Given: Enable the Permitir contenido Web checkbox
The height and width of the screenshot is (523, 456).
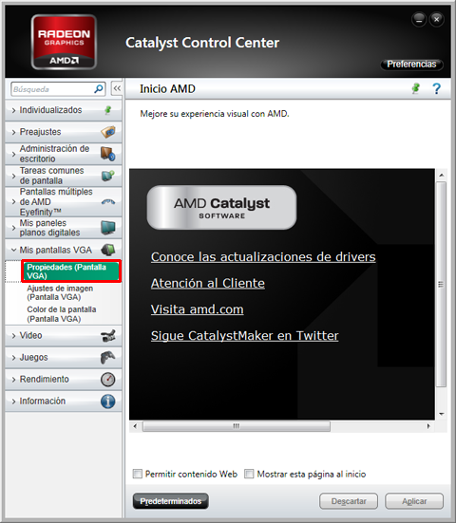Looking at the screenshot, I should click(137, 474).
